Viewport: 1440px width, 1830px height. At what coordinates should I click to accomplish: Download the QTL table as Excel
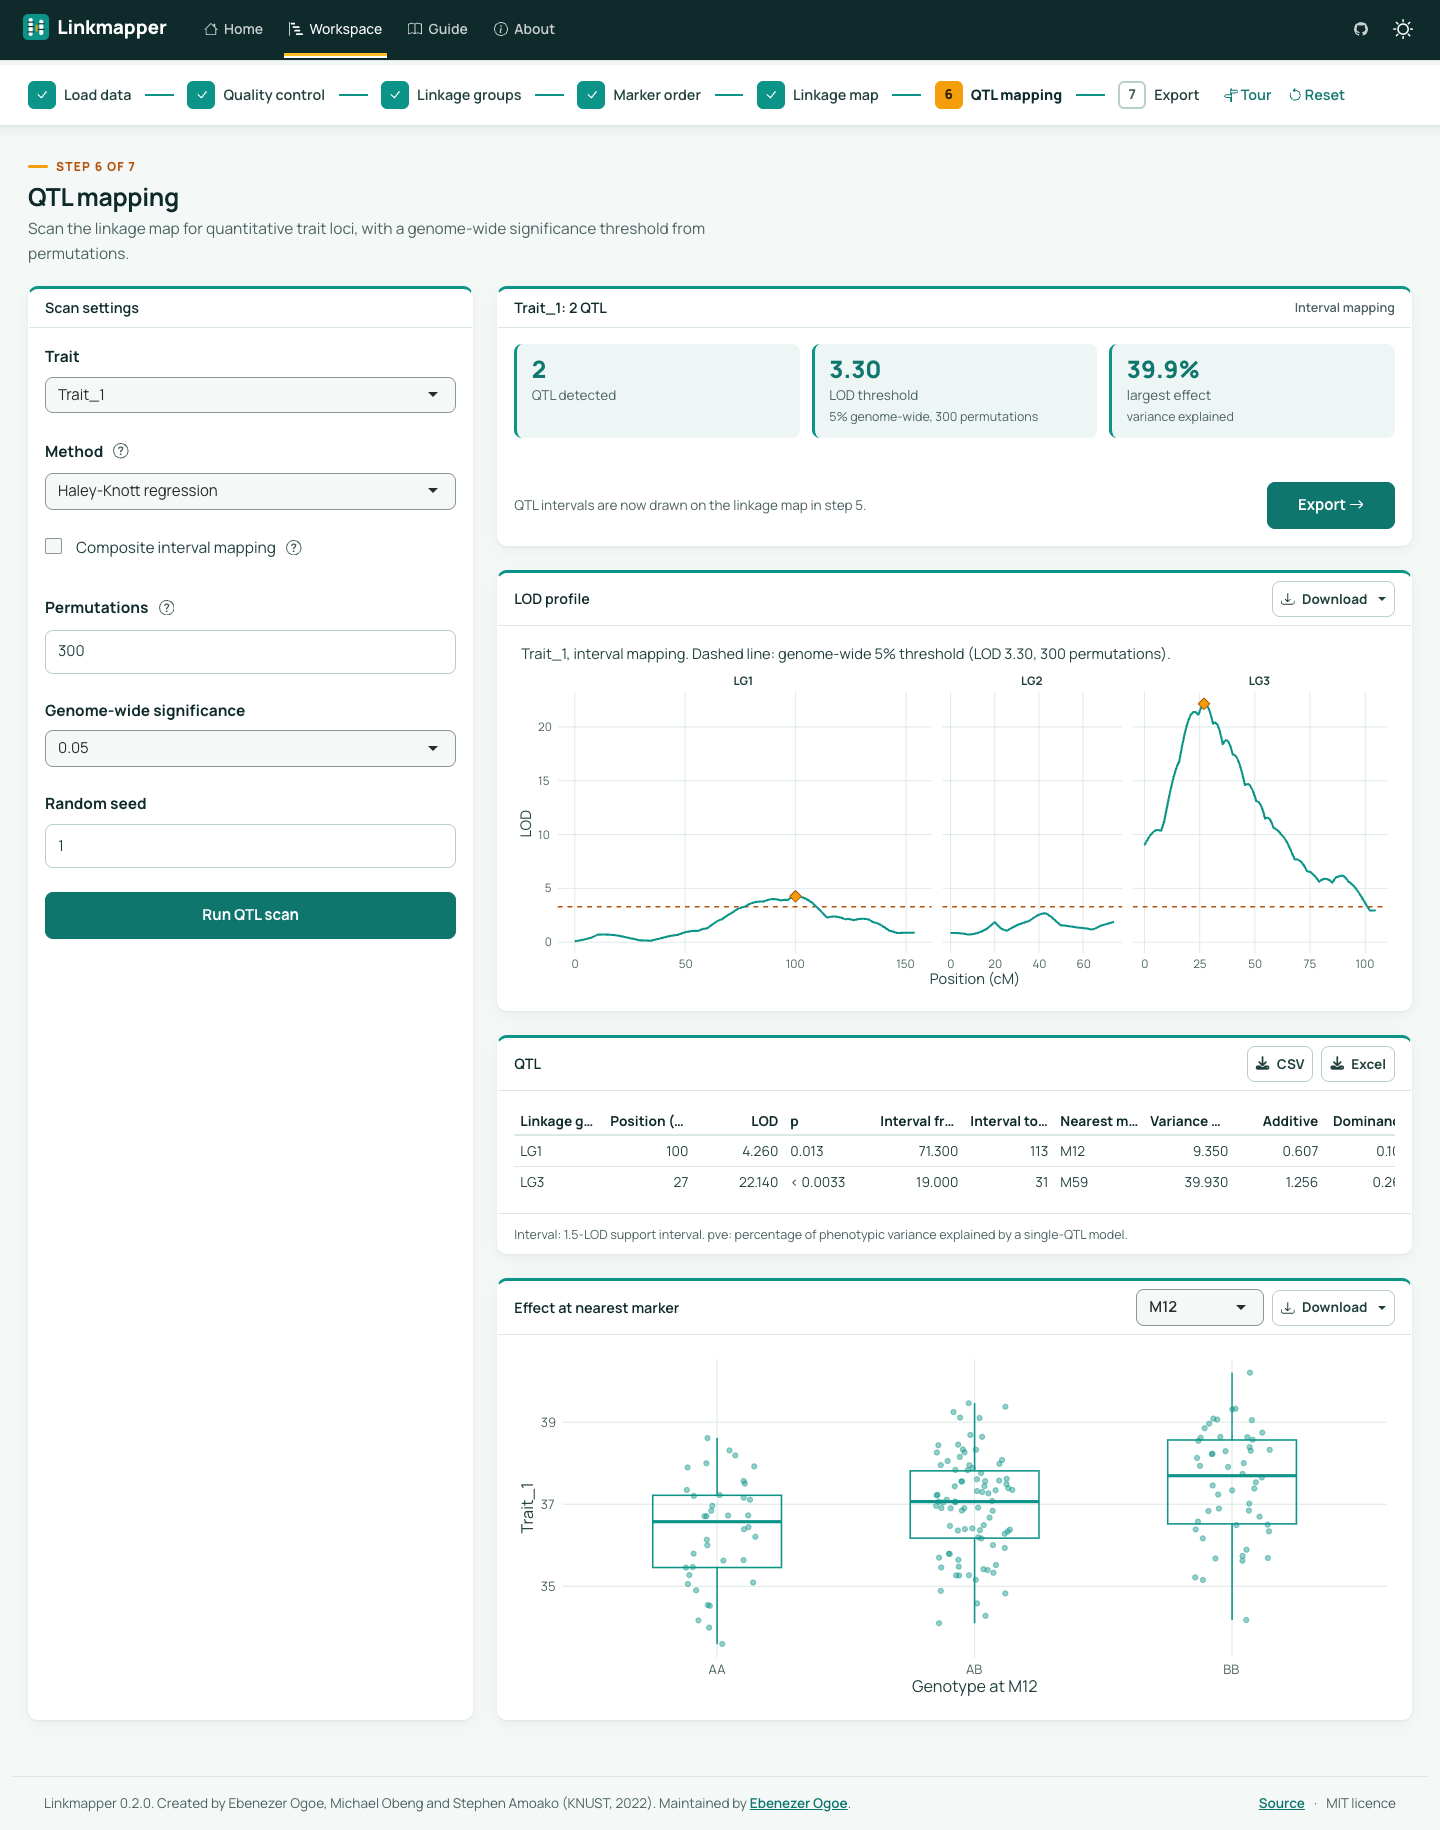[1357, 1064]
